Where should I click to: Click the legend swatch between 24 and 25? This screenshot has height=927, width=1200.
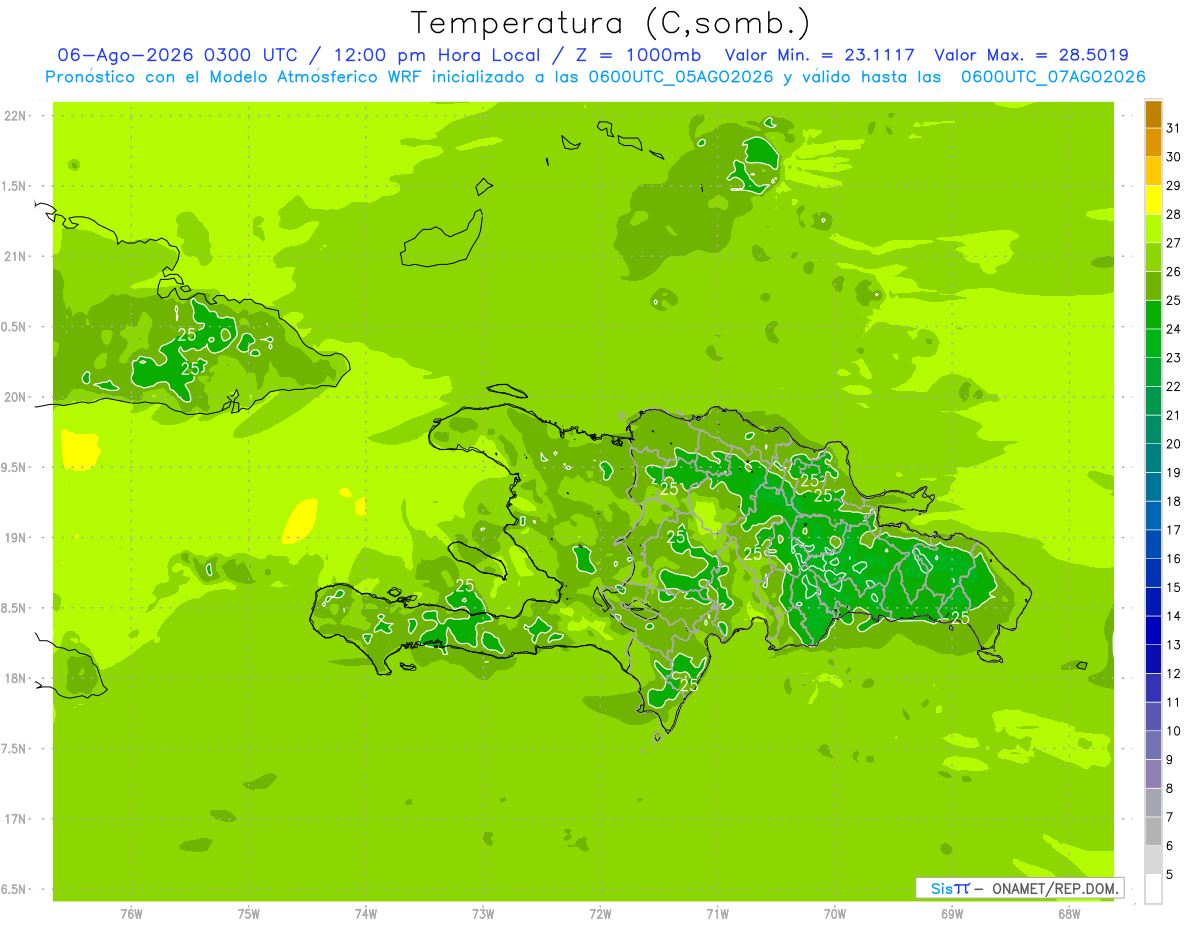point(1153,315)
